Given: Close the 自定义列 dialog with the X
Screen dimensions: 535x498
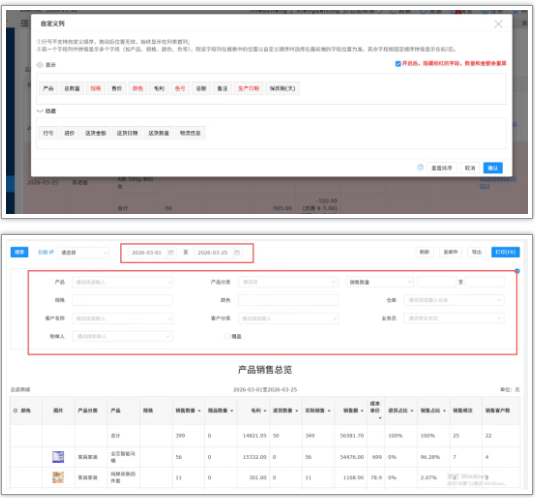Looking at the screenshot, I should click(498, 24).
